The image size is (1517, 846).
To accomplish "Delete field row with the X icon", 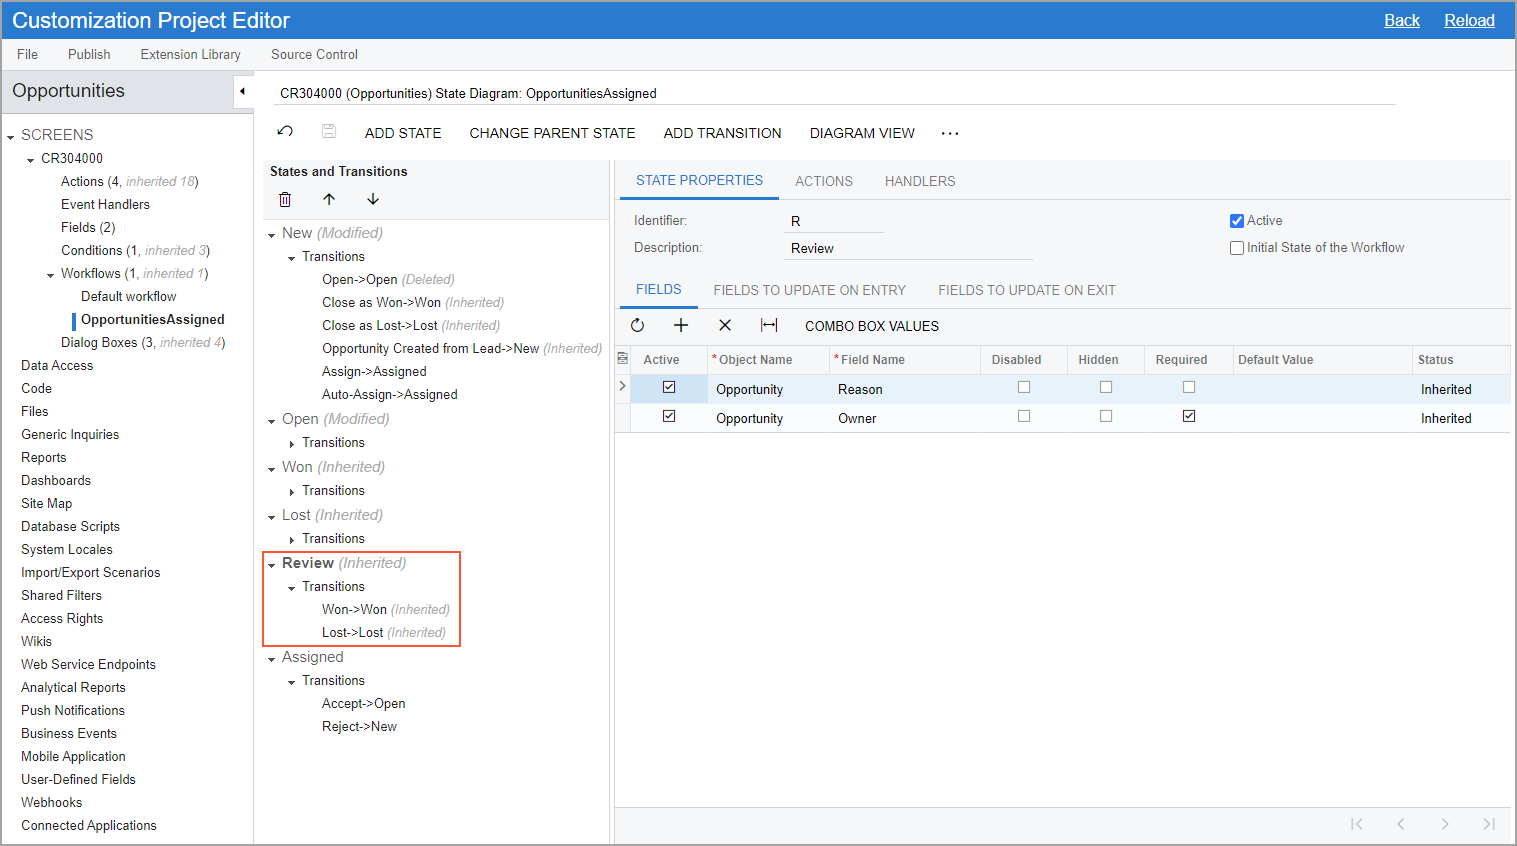I will click(725, 325).
